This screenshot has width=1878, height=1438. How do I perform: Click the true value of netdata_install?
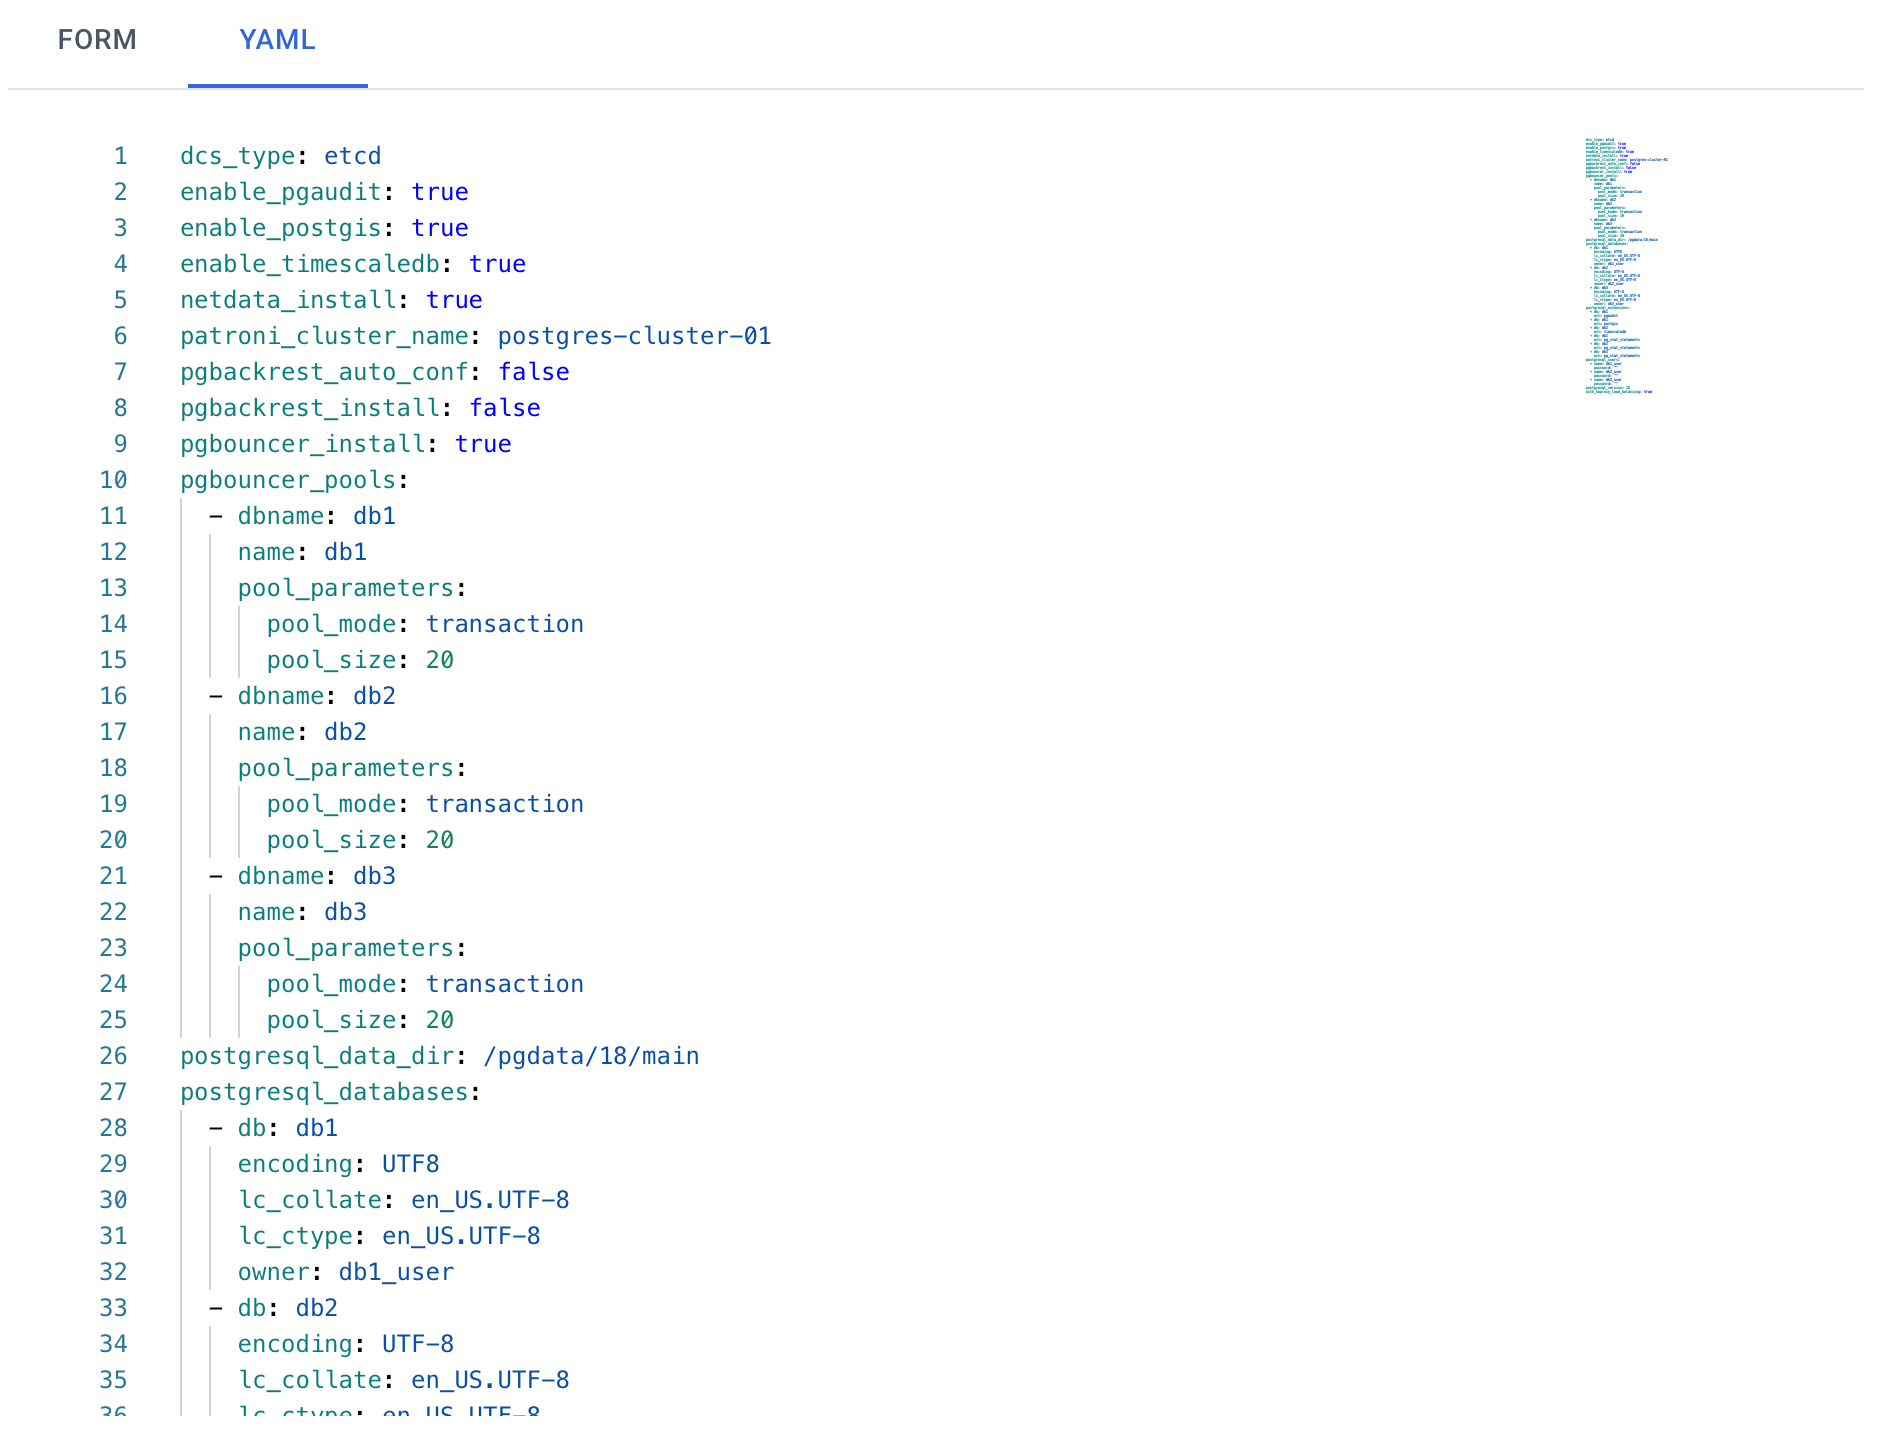[454, 300]
